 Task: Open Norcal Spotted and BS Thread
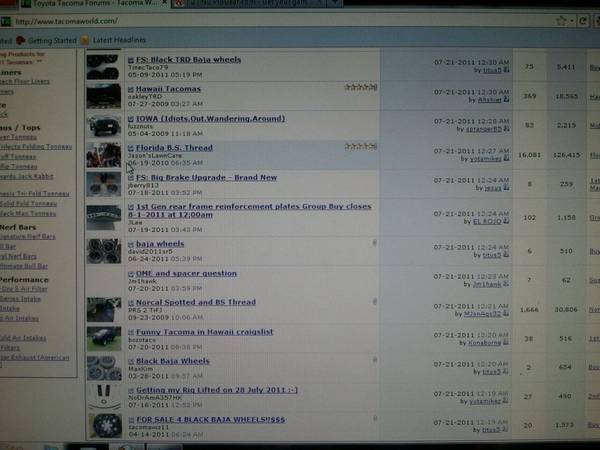point(196,302)
